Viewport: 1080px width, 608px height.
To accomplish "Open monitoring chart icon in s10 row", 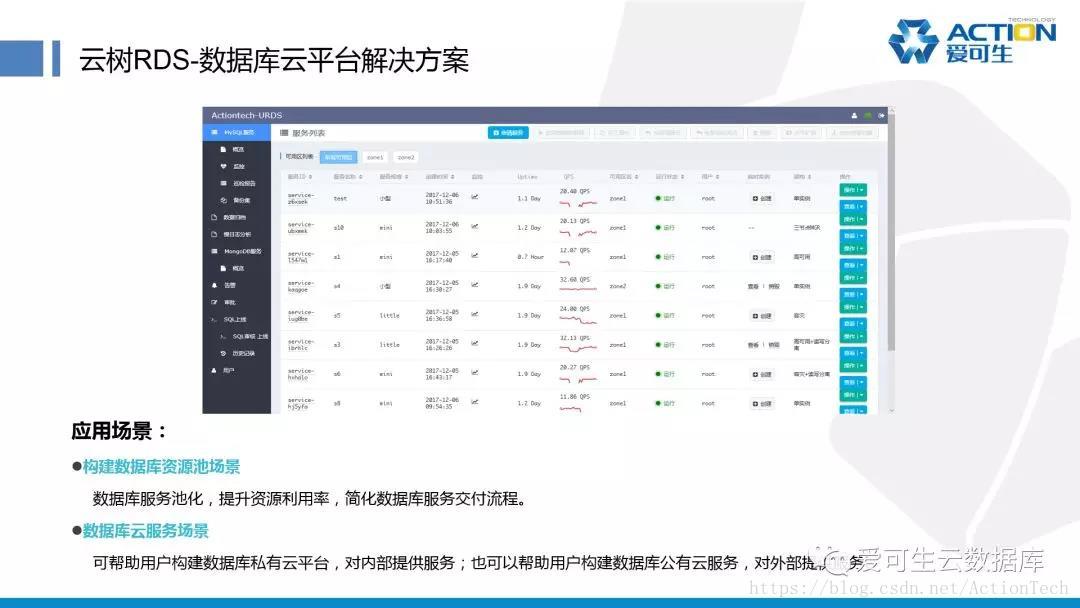I will click(475, 227).
